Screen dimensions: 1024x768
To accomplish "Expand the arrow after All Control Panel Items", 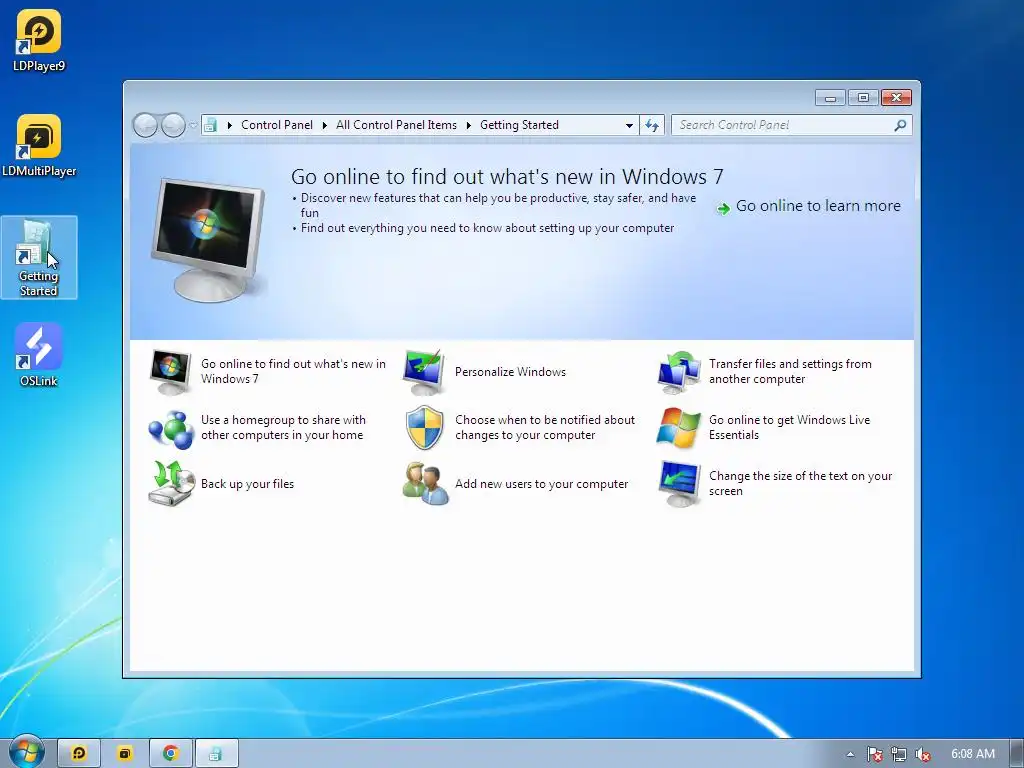I will [468, 125].
